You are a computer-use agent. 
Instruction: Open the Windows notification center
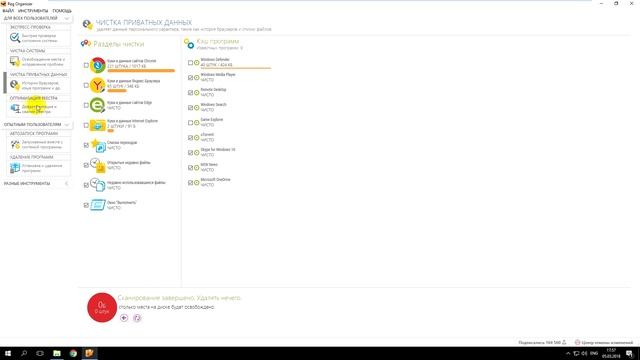629,353
